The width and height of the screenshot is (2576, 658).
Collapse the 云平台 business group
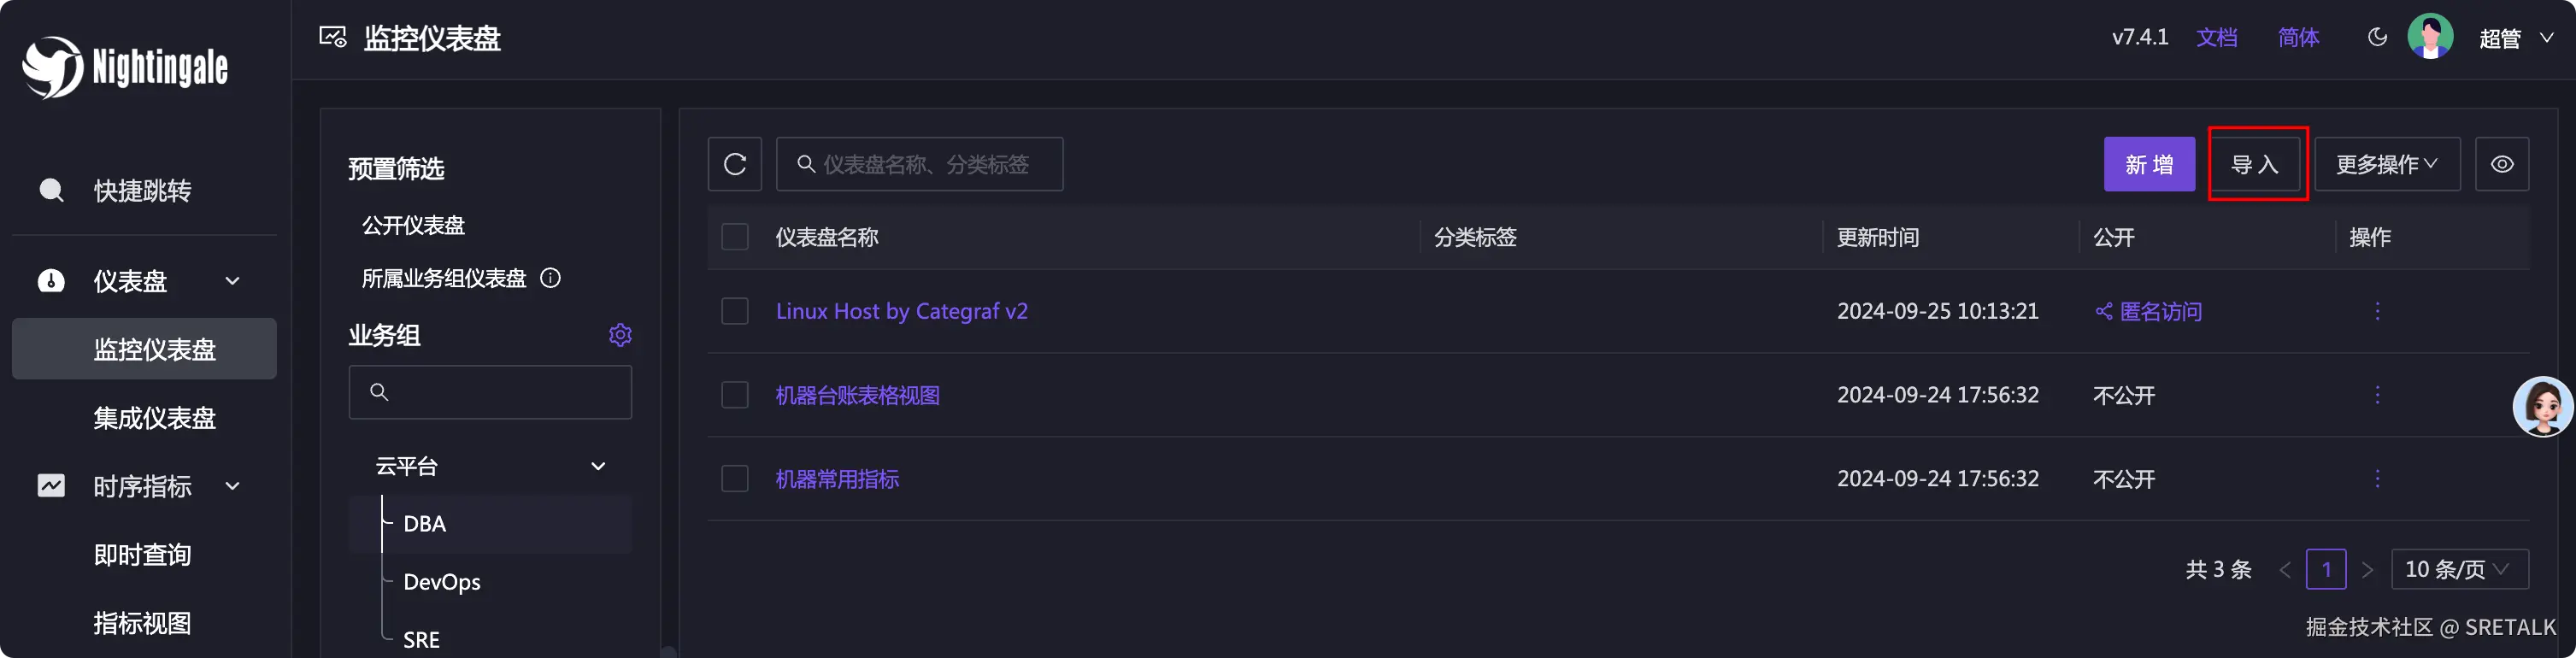[x=598, y=465]
